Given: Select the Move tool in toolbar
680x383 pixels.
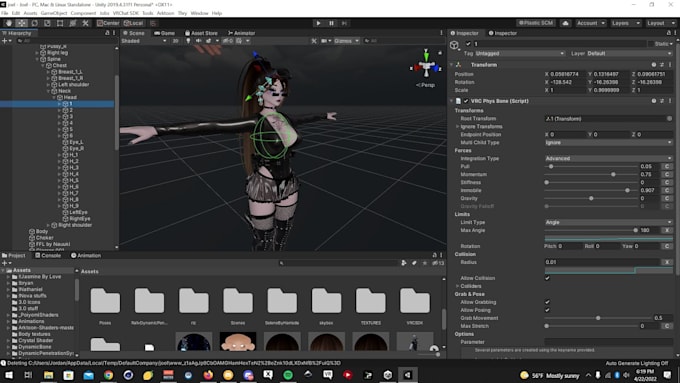Looking at the screenshot, I should pyautogui.click(x=22, y=23).
